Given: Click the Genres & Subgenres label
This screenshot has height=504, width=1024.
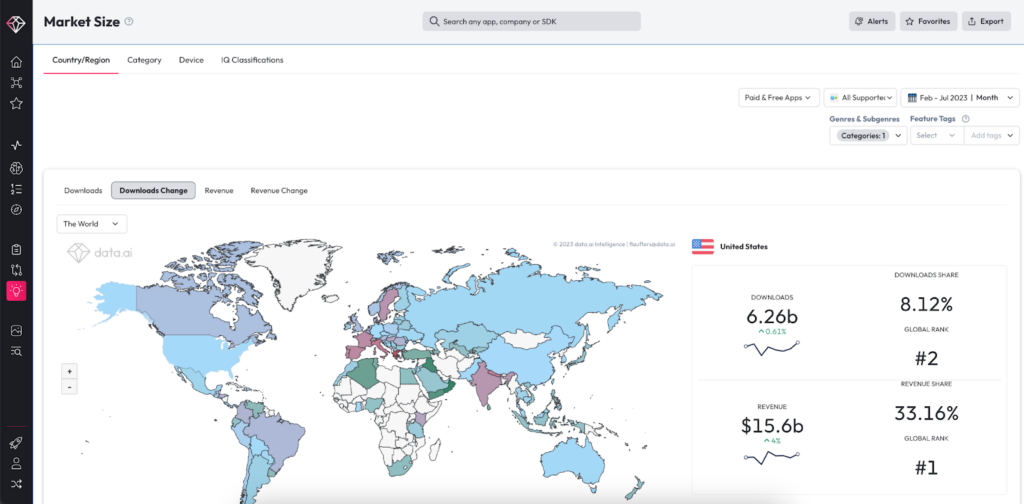Looking at the screenshot, I should pos(865,119).
